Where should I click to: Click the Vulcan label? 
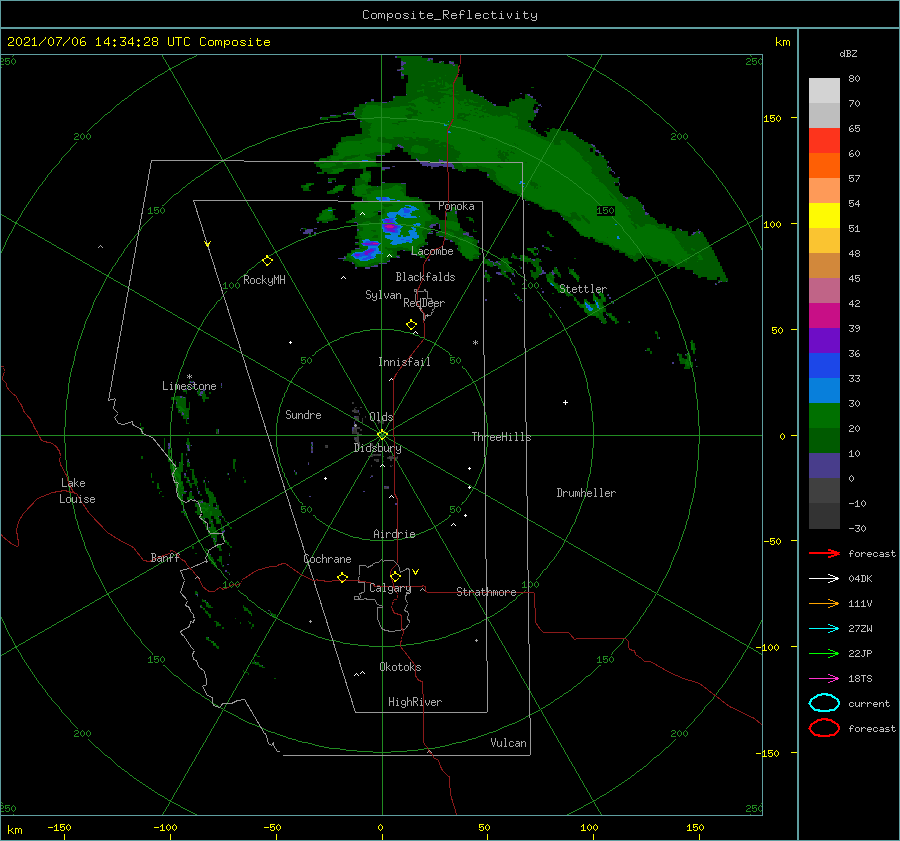[x=508, y=743]
